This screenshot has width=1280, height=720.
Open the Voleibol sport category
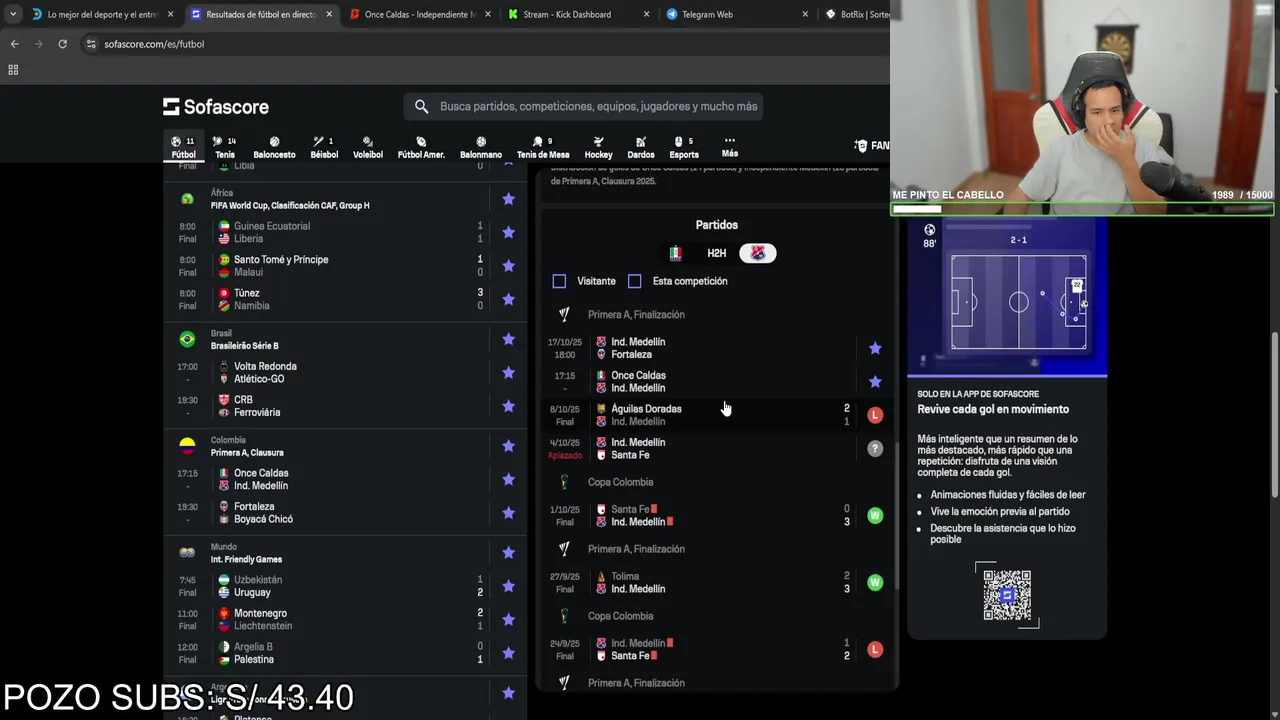click(x=368, y=147)
